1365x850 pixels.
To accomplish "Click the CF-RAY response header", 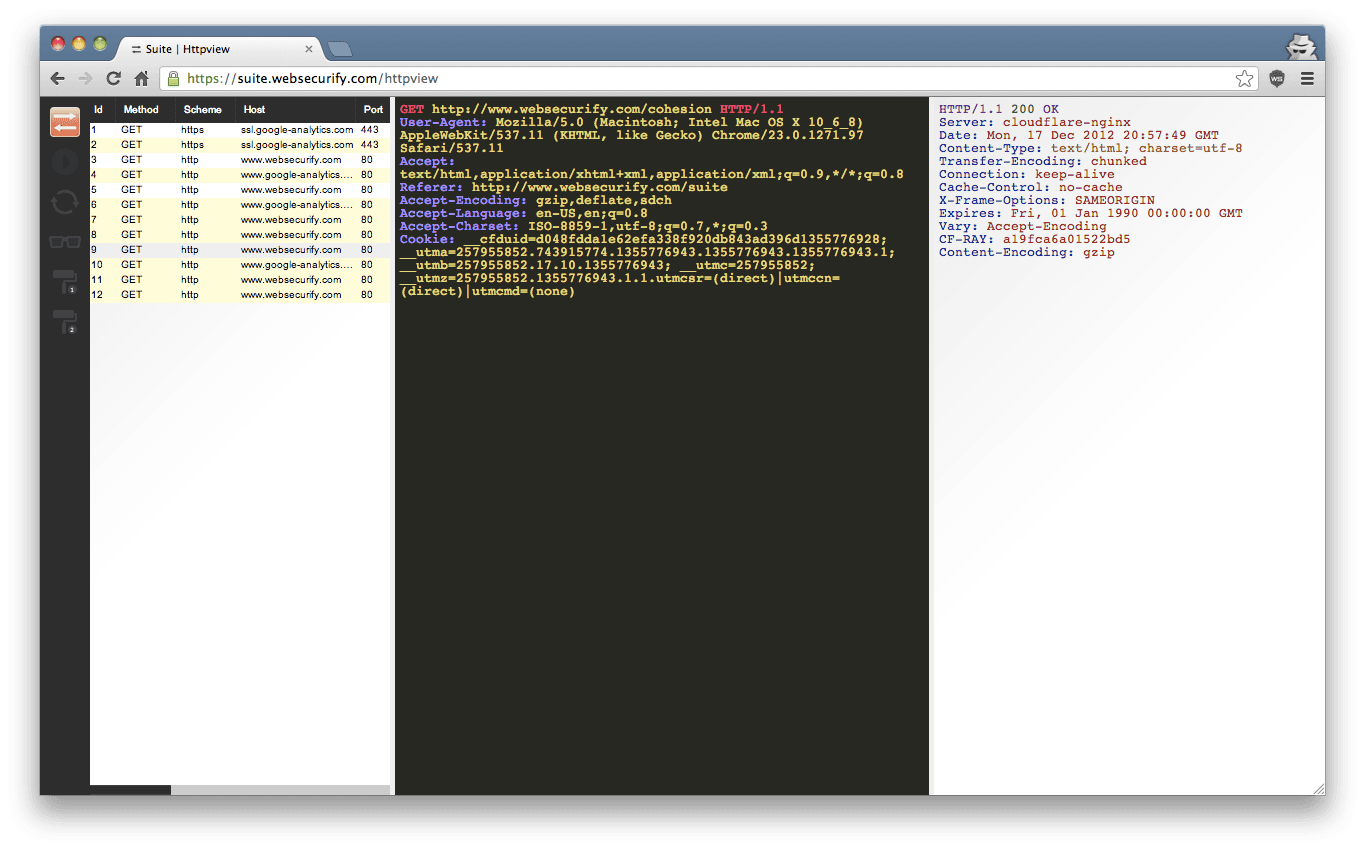I will (1034, 239).
